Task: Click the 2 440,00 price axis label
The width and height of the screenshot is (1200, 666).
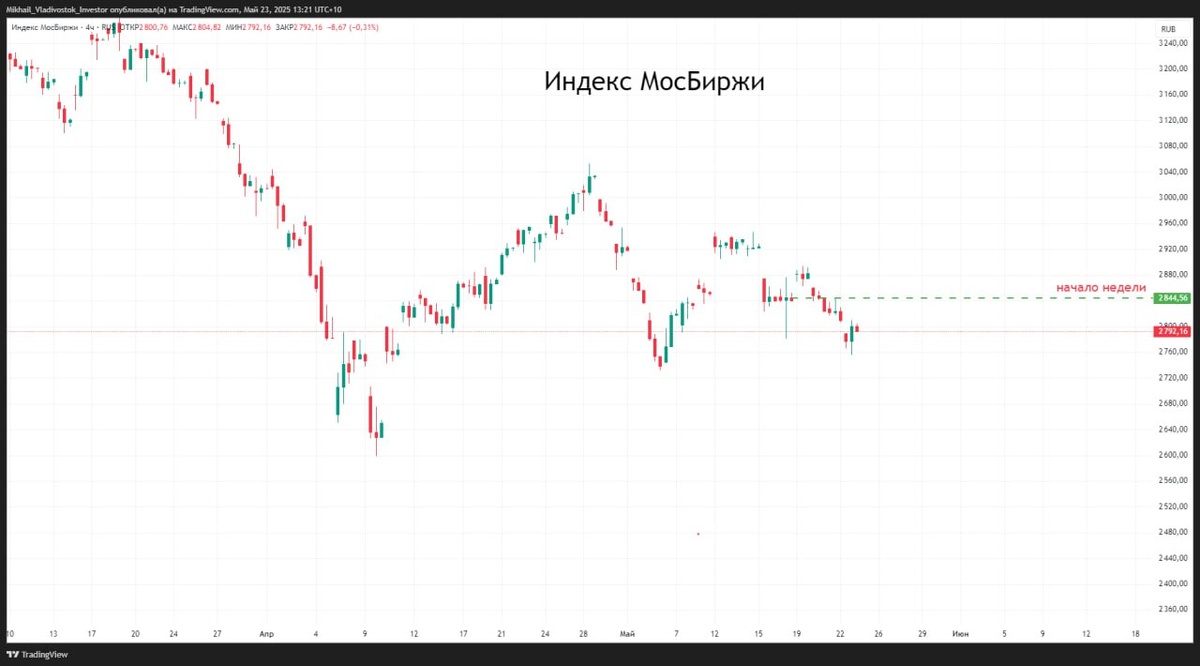Action: tap(1172, 556)
